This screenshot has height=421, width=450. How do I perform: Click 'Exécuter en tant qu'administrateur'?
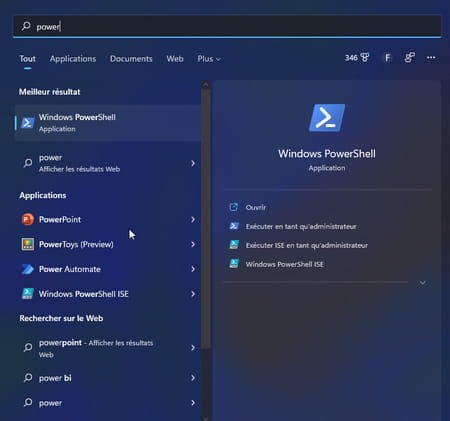(x=301, y=226)
